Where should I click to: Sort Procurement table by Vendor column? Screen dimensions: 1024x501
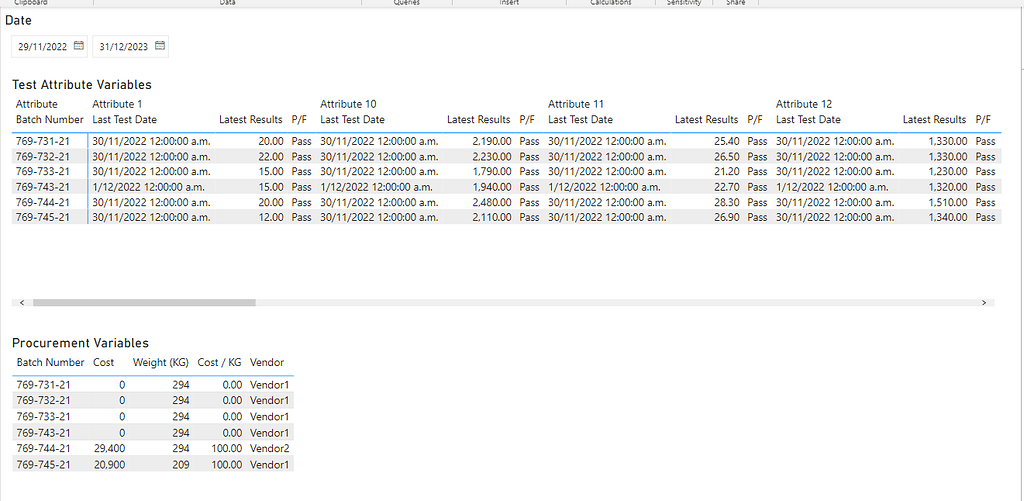[x=266, y=362]
